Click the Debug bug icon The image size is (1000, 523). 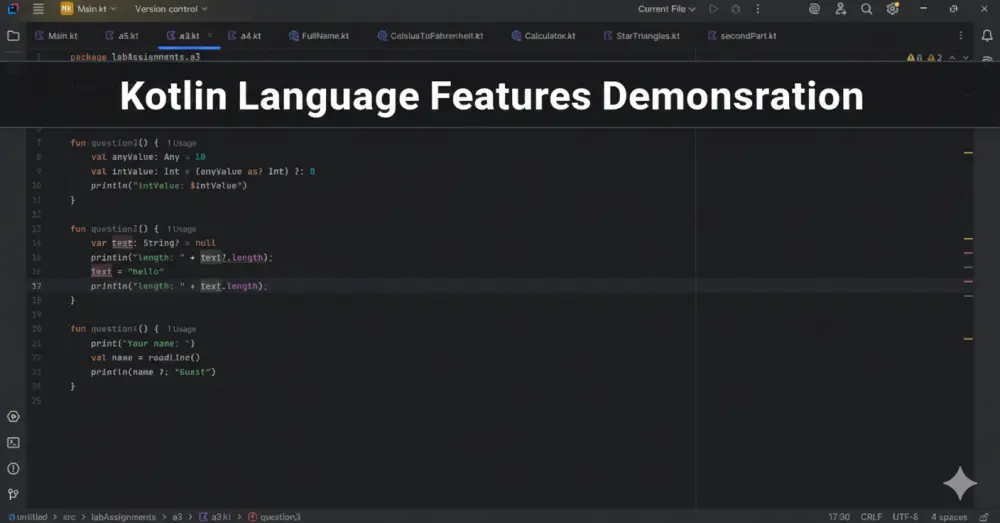735,9
